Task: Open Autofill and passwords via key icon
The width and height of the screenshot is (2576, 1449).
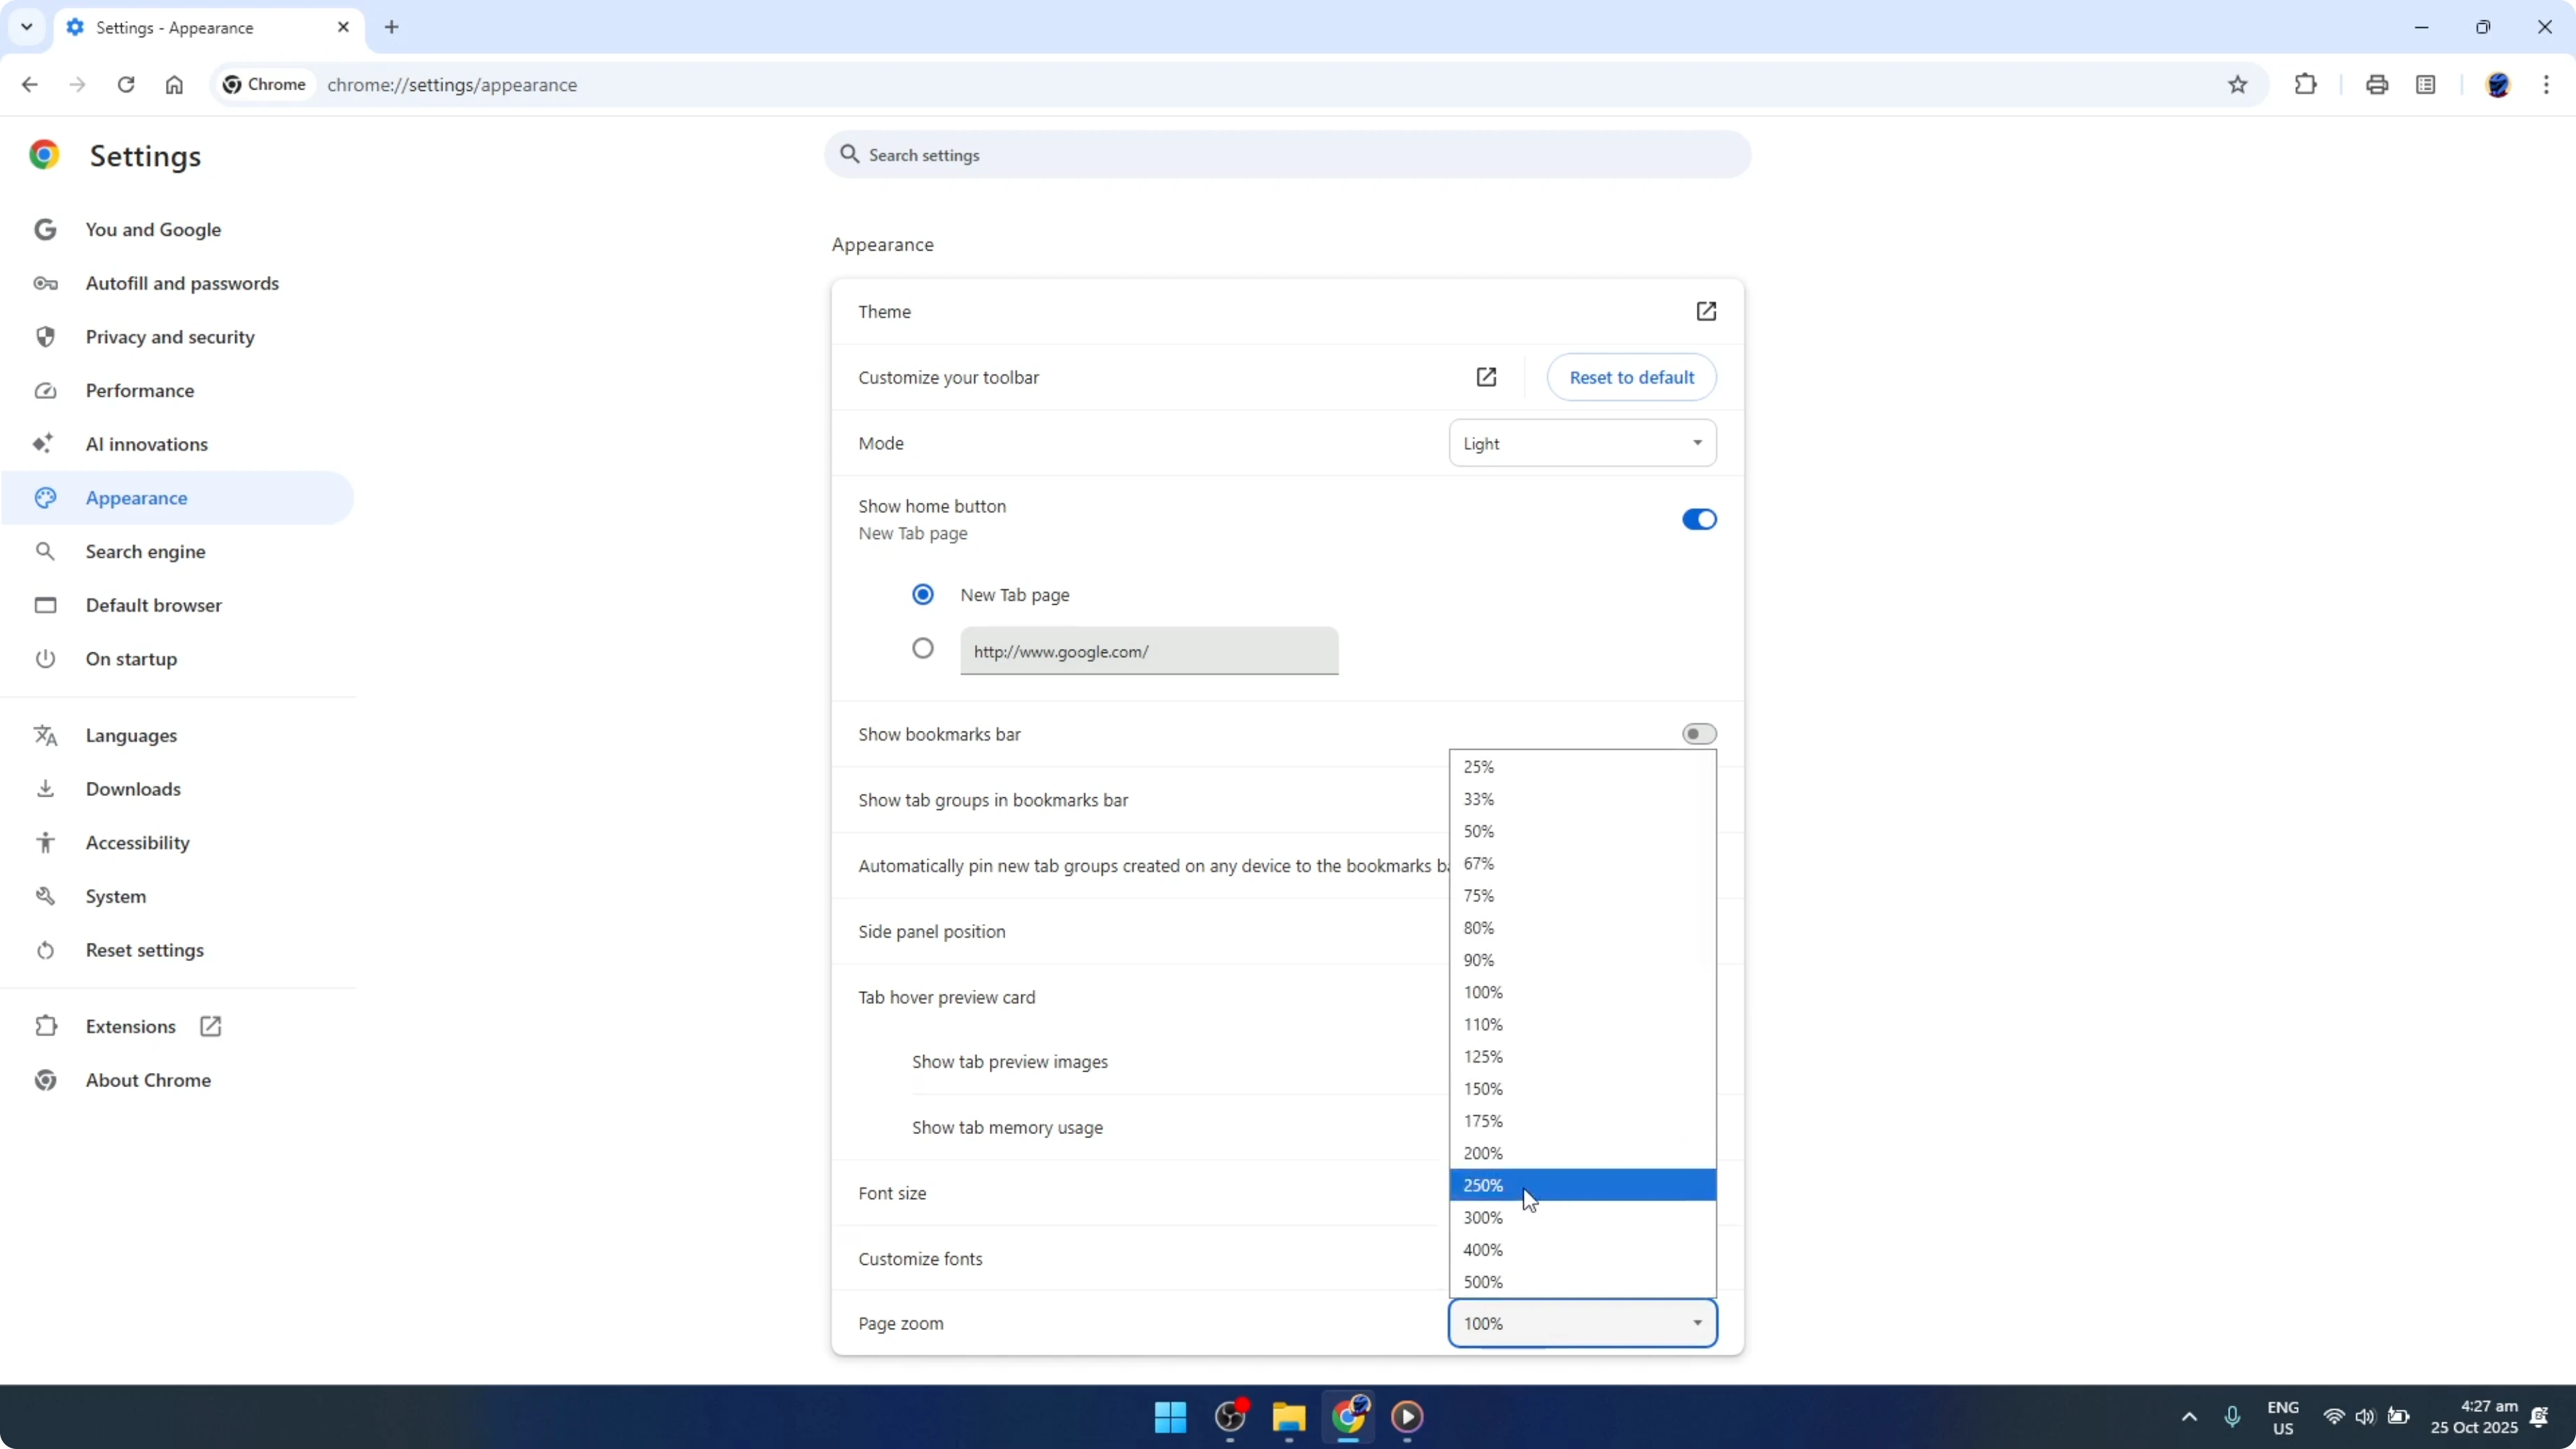Action: (x=45, y=283)
